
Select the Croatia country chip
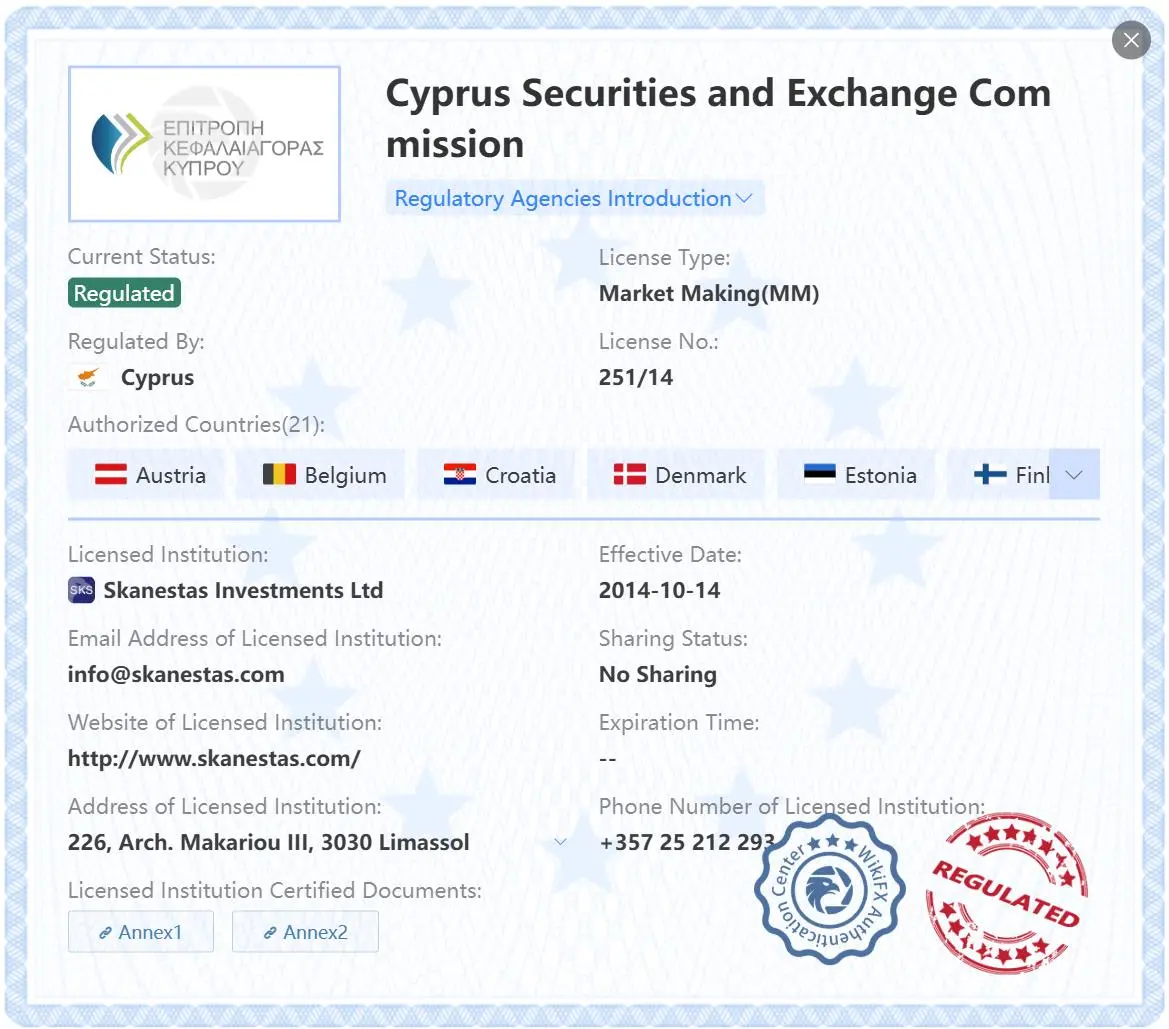tap(497, 474)
